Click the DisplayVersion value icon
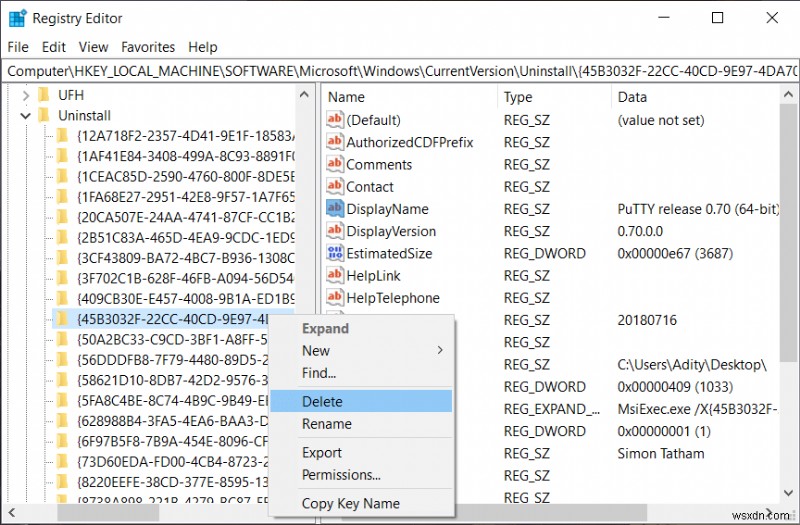800x525 pixels. click(x=335, y=230)
